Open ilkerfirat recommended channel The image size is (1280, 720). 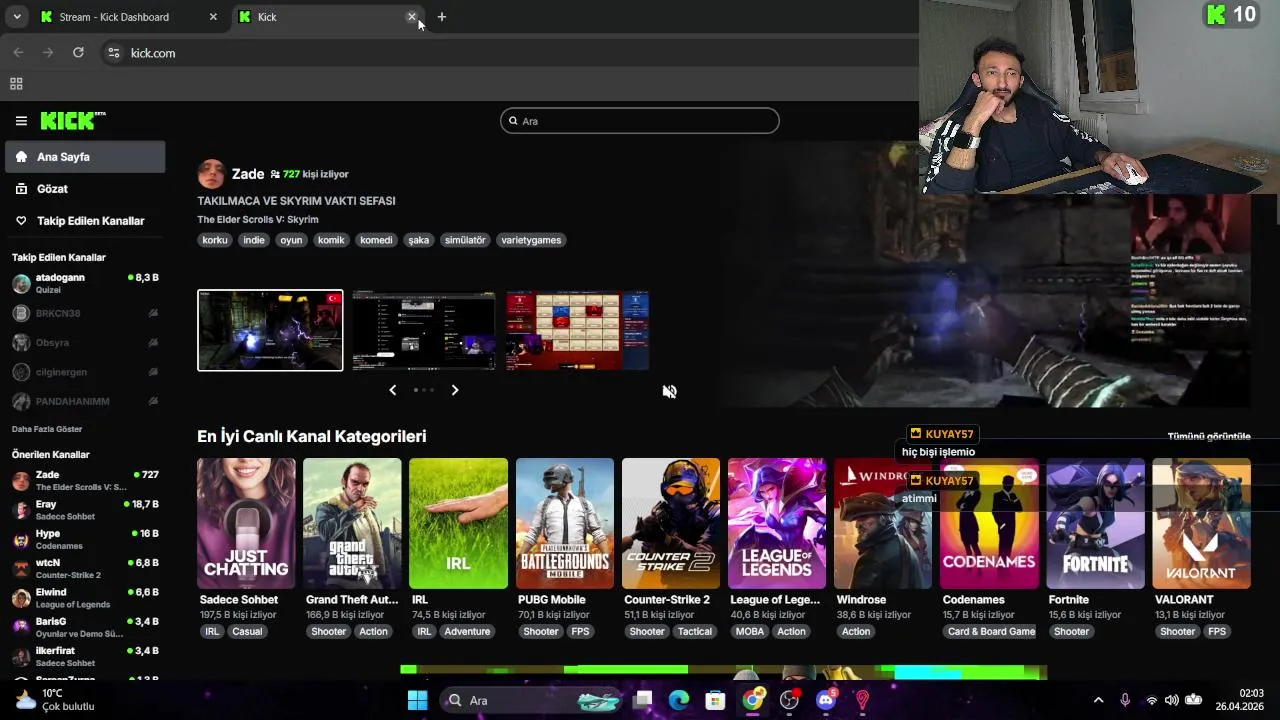[x=85, y=656]
